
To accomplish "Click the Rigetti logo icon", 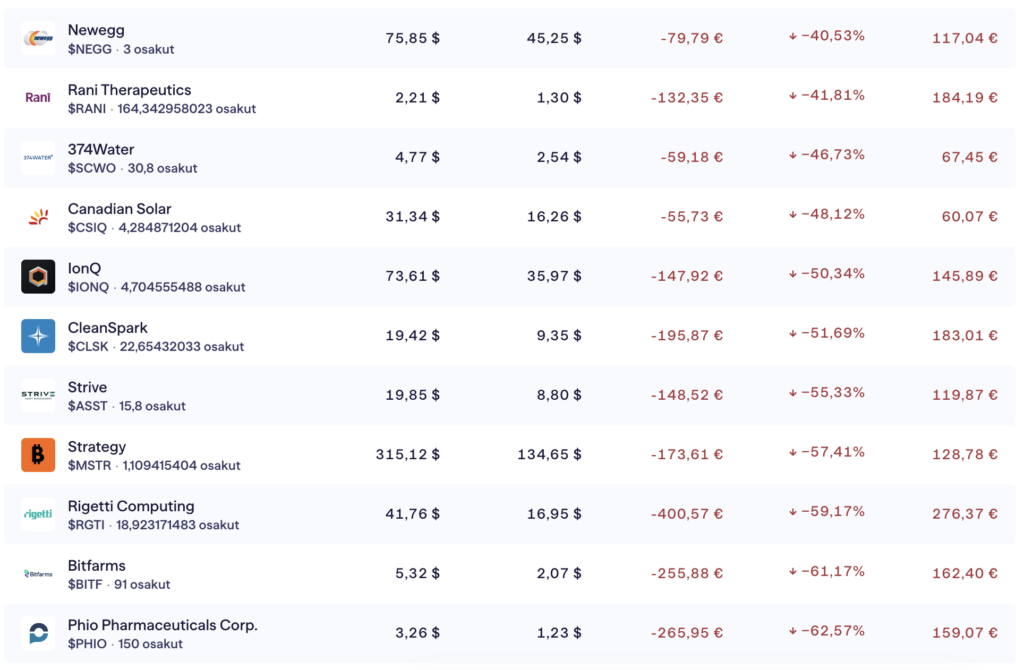I will click(x=38, y=514).
